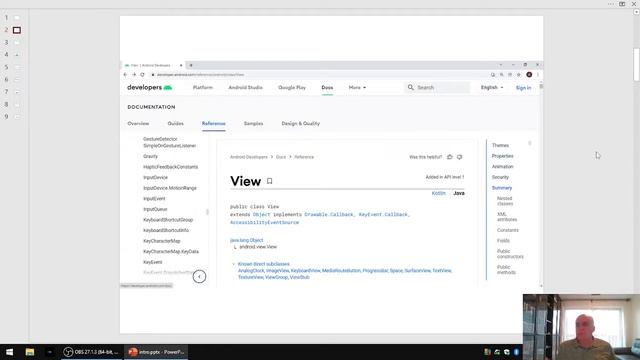640x360 pixels.
Task: Open InputDevice in the class list
Action: pyautogui.click(x=155, y=178)
